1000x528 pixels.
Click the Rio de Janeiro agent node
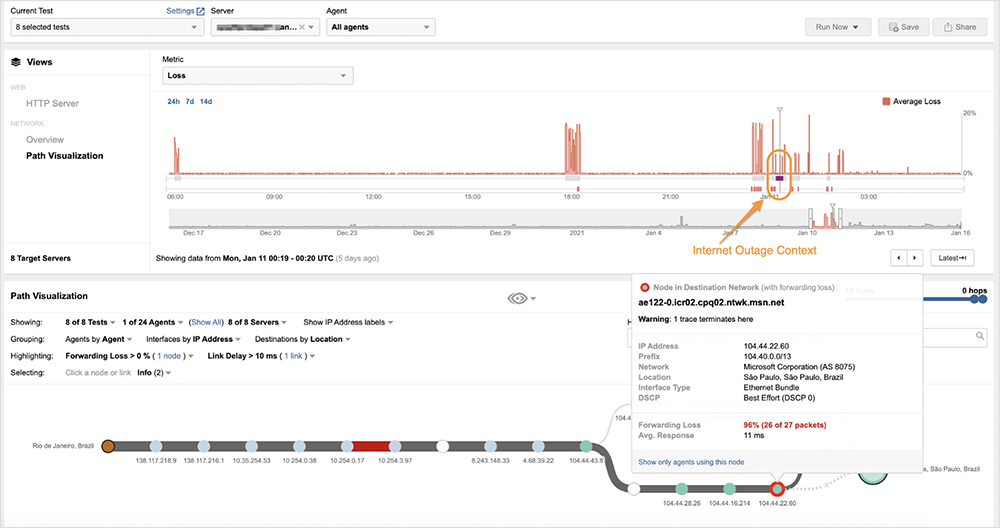tap(108, 446)
